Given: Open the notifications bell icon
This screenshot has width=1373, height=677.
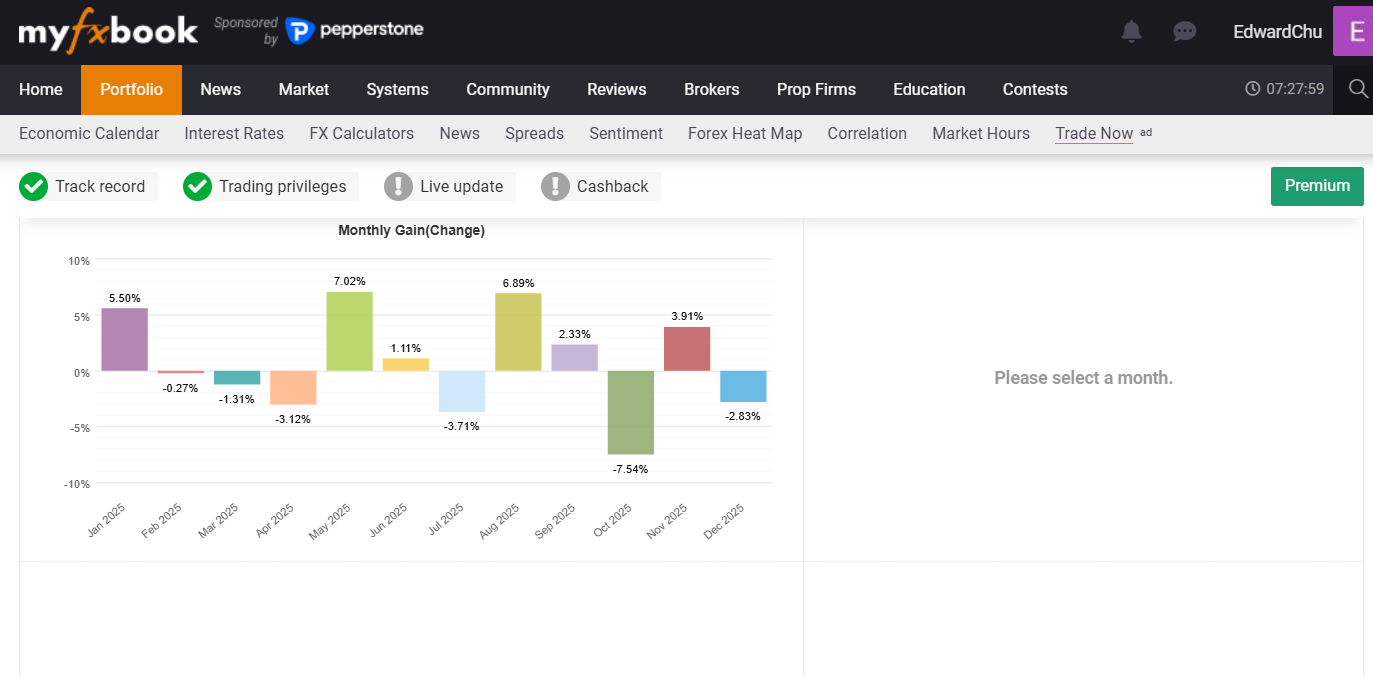Looking at the screenshot, I should pyautogui.click(x=1131, y=32).
